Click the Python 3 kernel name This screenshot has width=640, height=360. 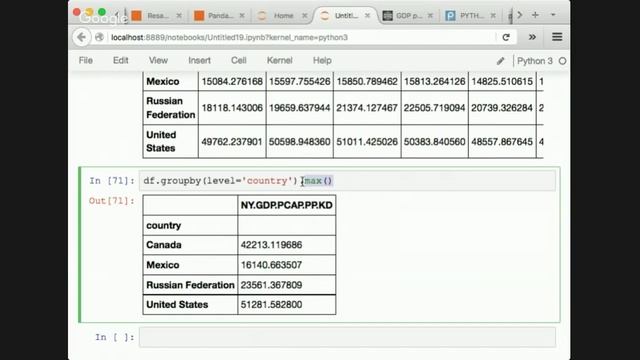534,61
